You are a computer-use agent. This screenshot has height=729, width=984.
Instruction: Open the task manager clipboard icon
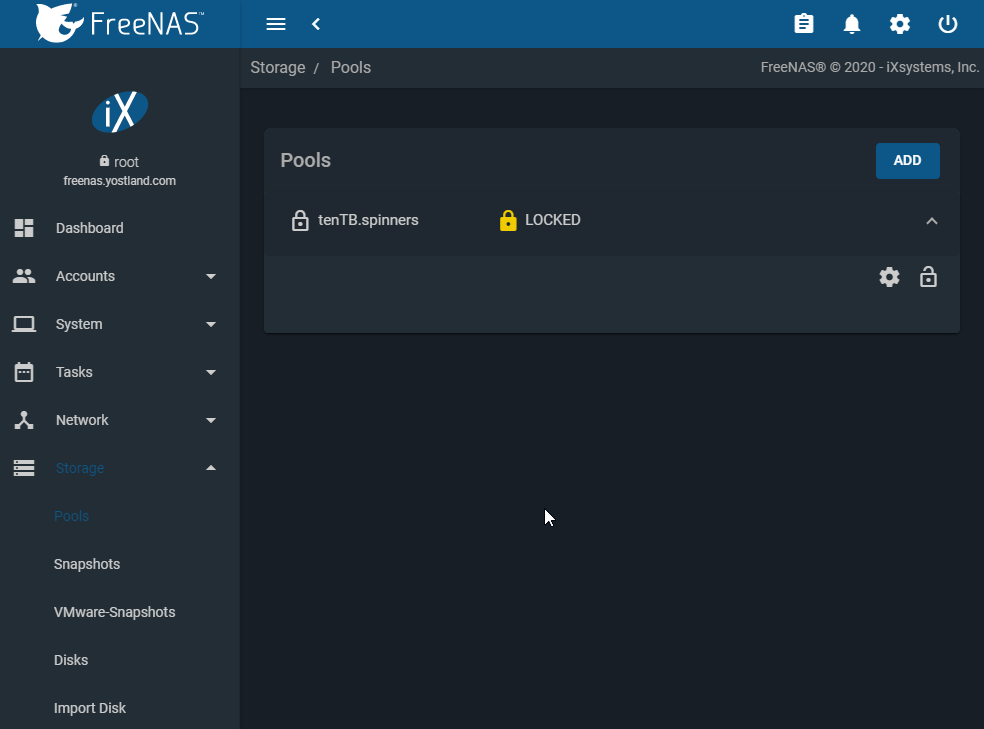803,24
